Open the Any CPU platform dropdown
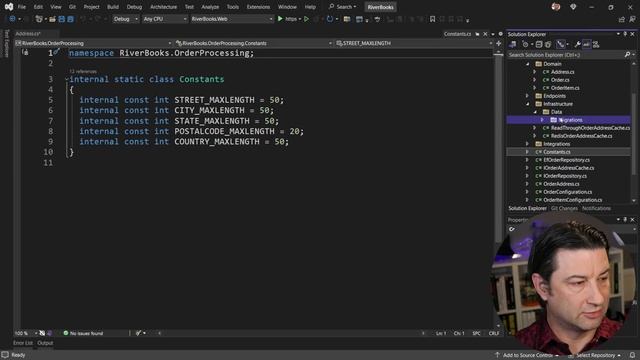 (164, 19)
